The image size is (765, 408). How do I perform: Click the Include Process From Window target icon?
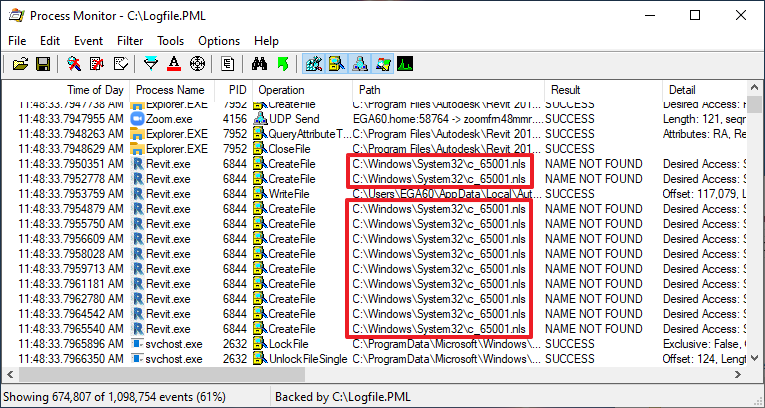(197, 64)
